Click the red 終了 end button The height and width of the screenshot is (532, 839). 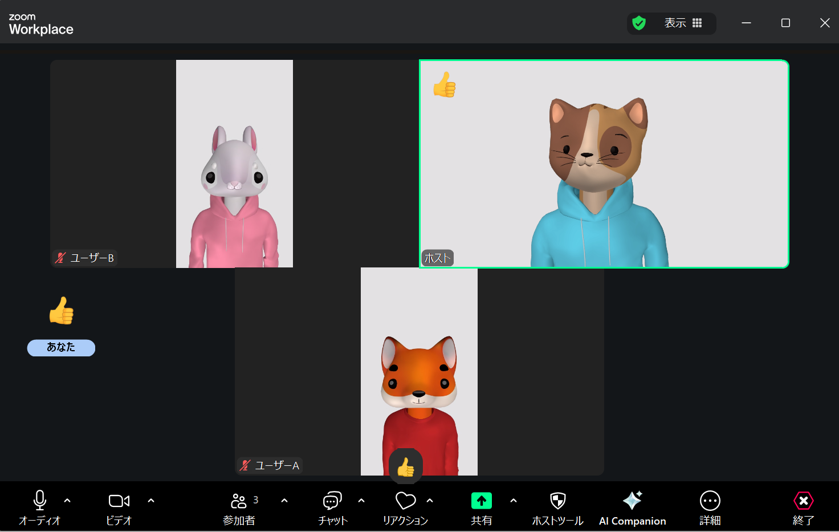(803, 501)
